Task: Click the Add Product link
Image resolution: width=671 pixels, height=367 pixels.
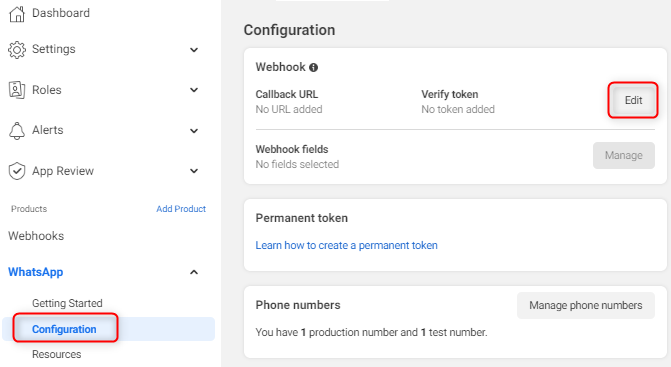Action: [x=181, y=209]
